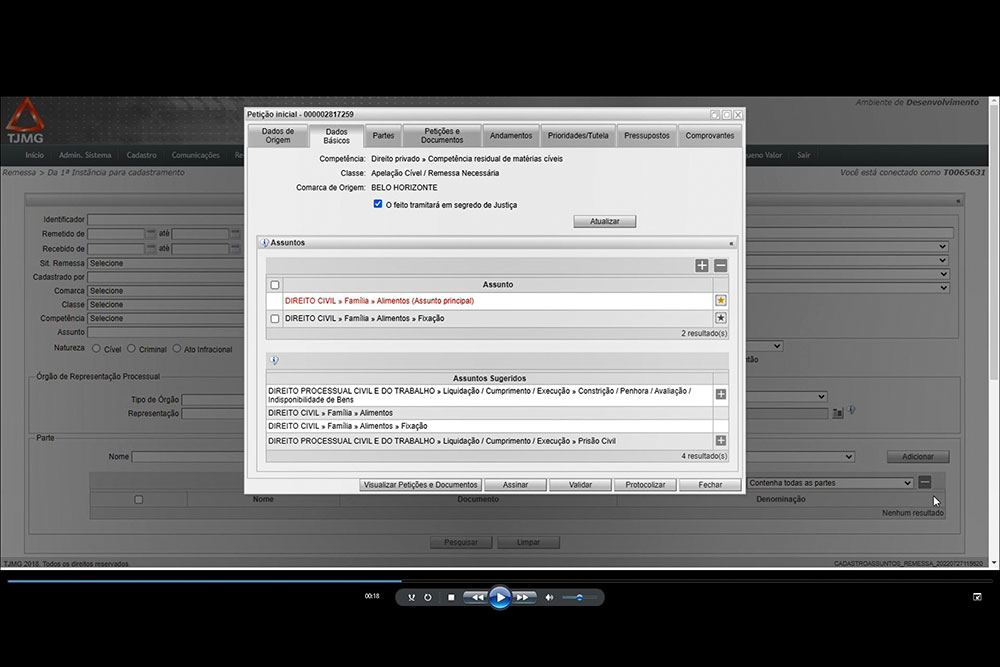Adjust the player volume slider
1000x667 pixels.
click(579, 597)
